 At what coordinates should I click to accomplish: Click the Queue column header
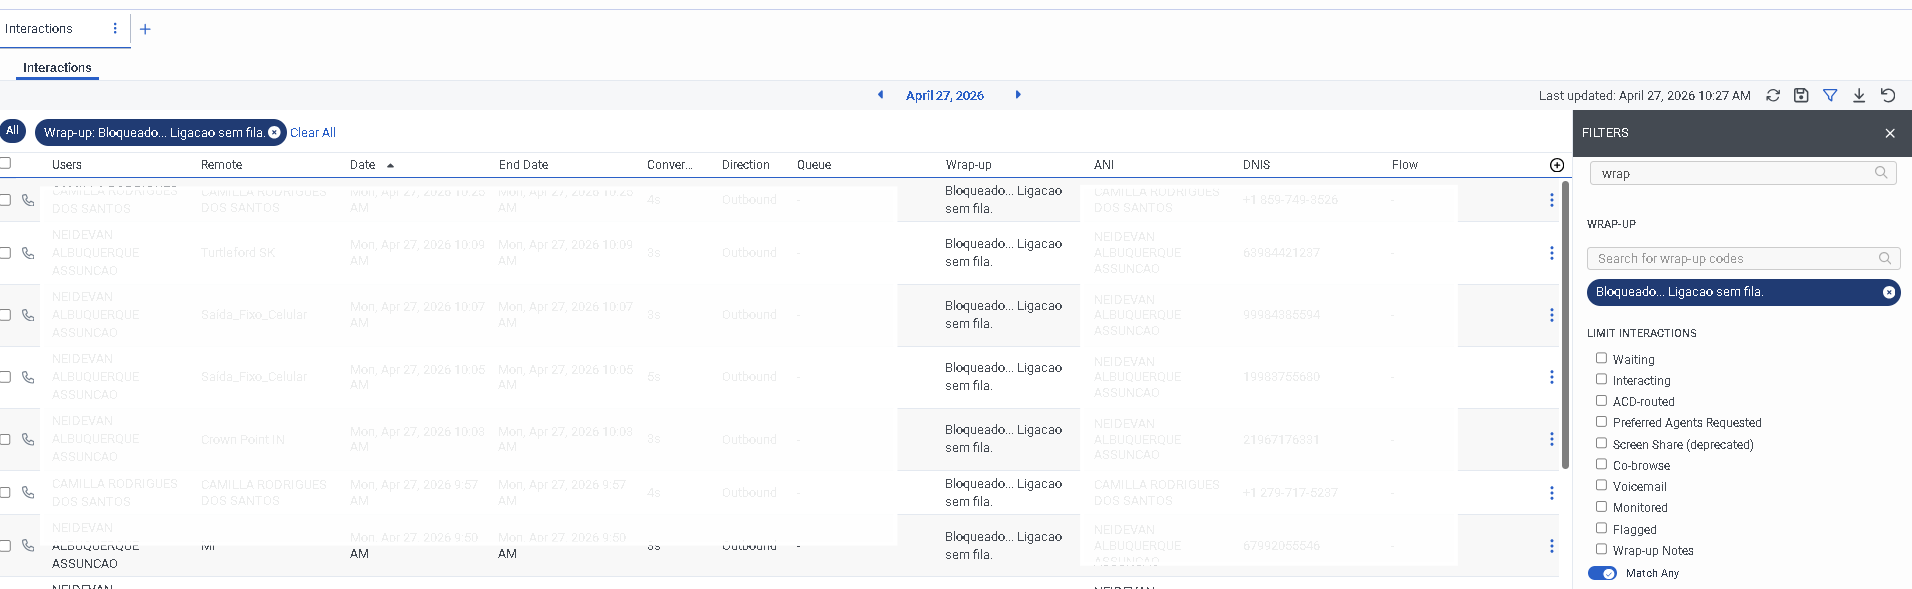pos(814,165)
